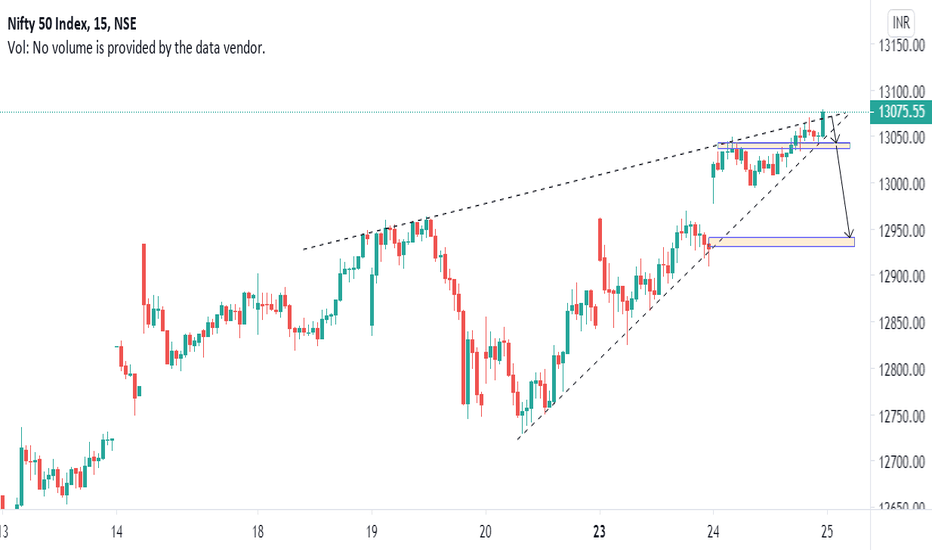The width and height of the screenshot is (932, 550).
Task: Click the long downward arrow drawing
Action: pos(845,190)
